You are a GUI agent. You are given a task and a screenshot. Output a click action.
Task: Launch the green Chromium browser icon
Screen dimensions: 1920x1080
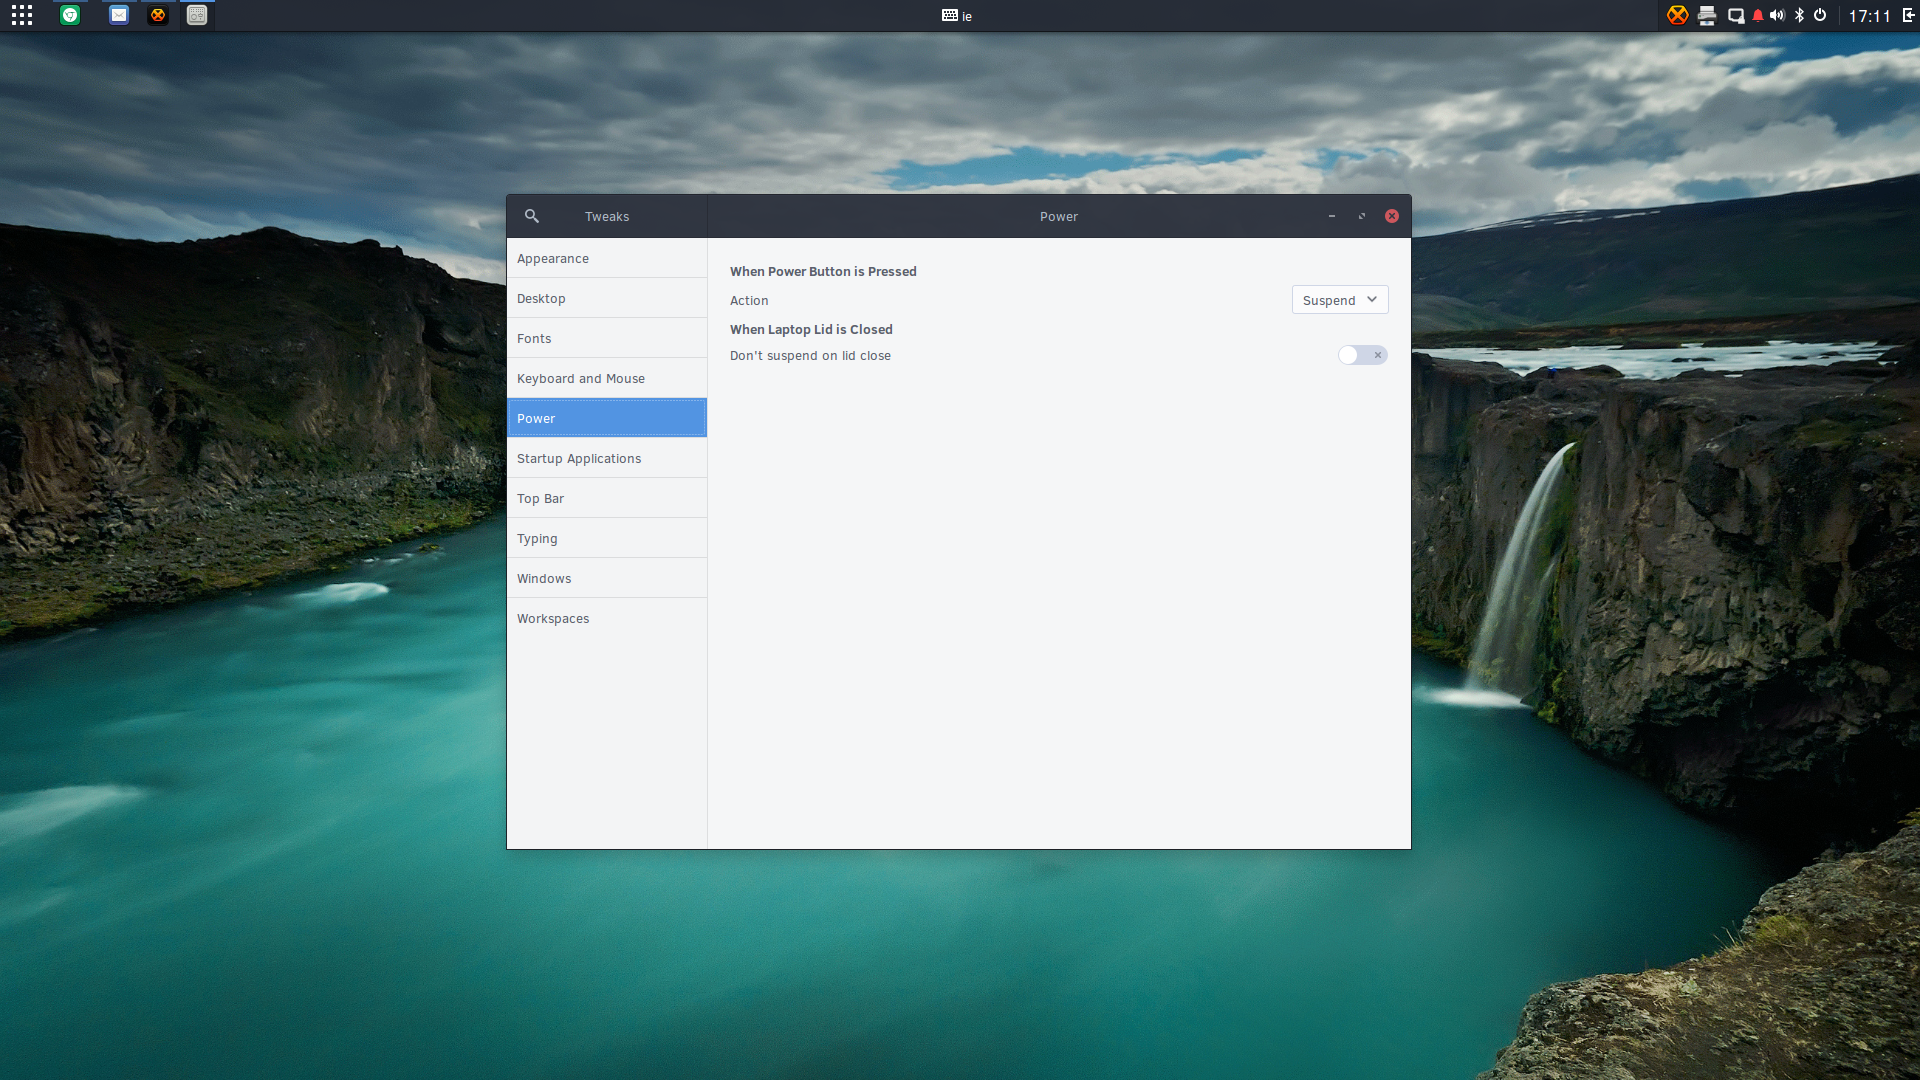(70, 15)
